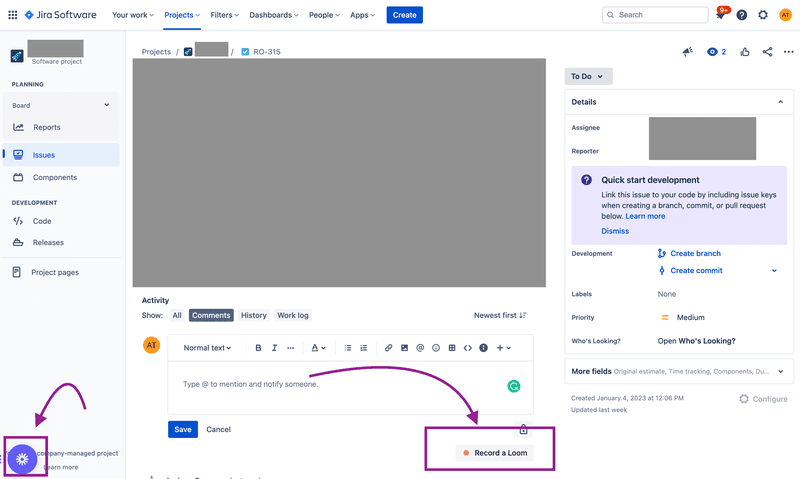Screen dimensions: 800x479
Task: Show the Comments activity tab
Action: click(x=211, y=315)
